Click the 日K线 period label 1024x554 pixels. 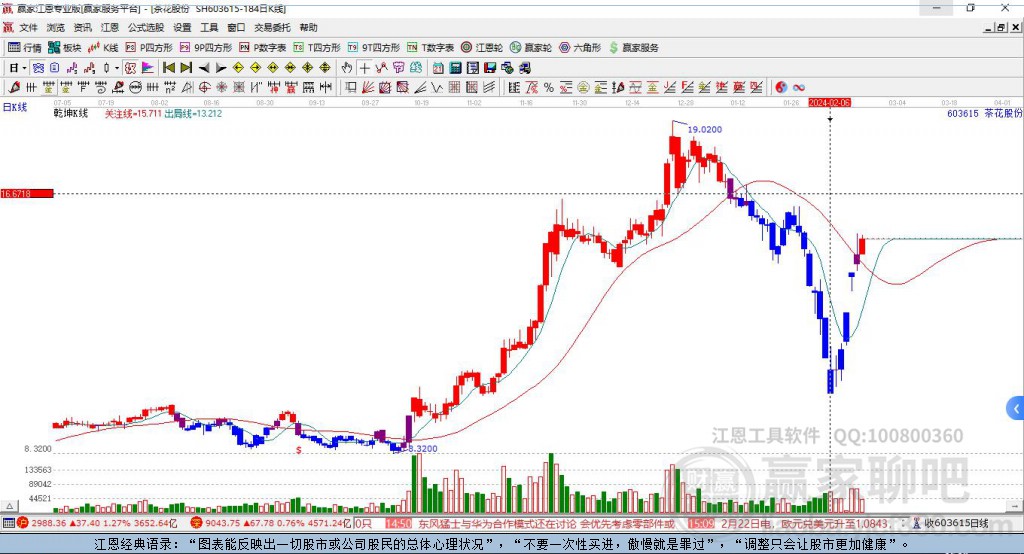pyautogui.click(x=15, y=107)
